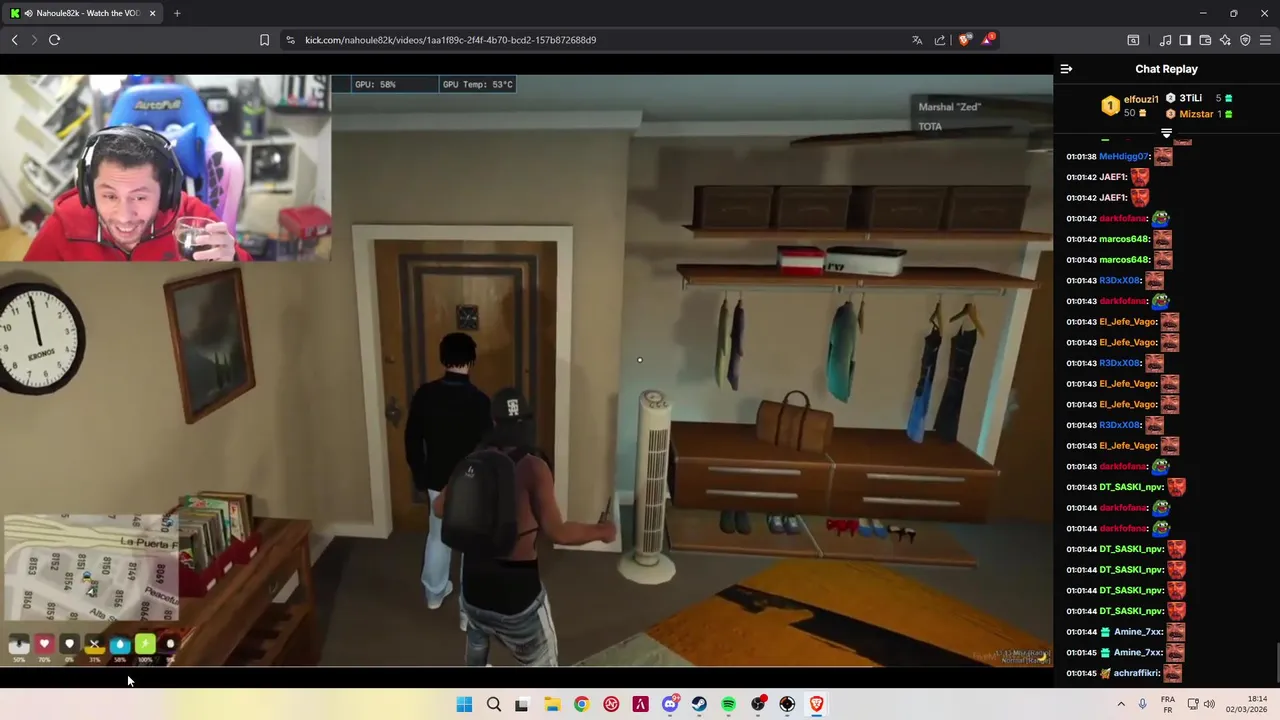Expand the gift leaderboard chevron
1280x720 pixels.
pos(1166,133)
